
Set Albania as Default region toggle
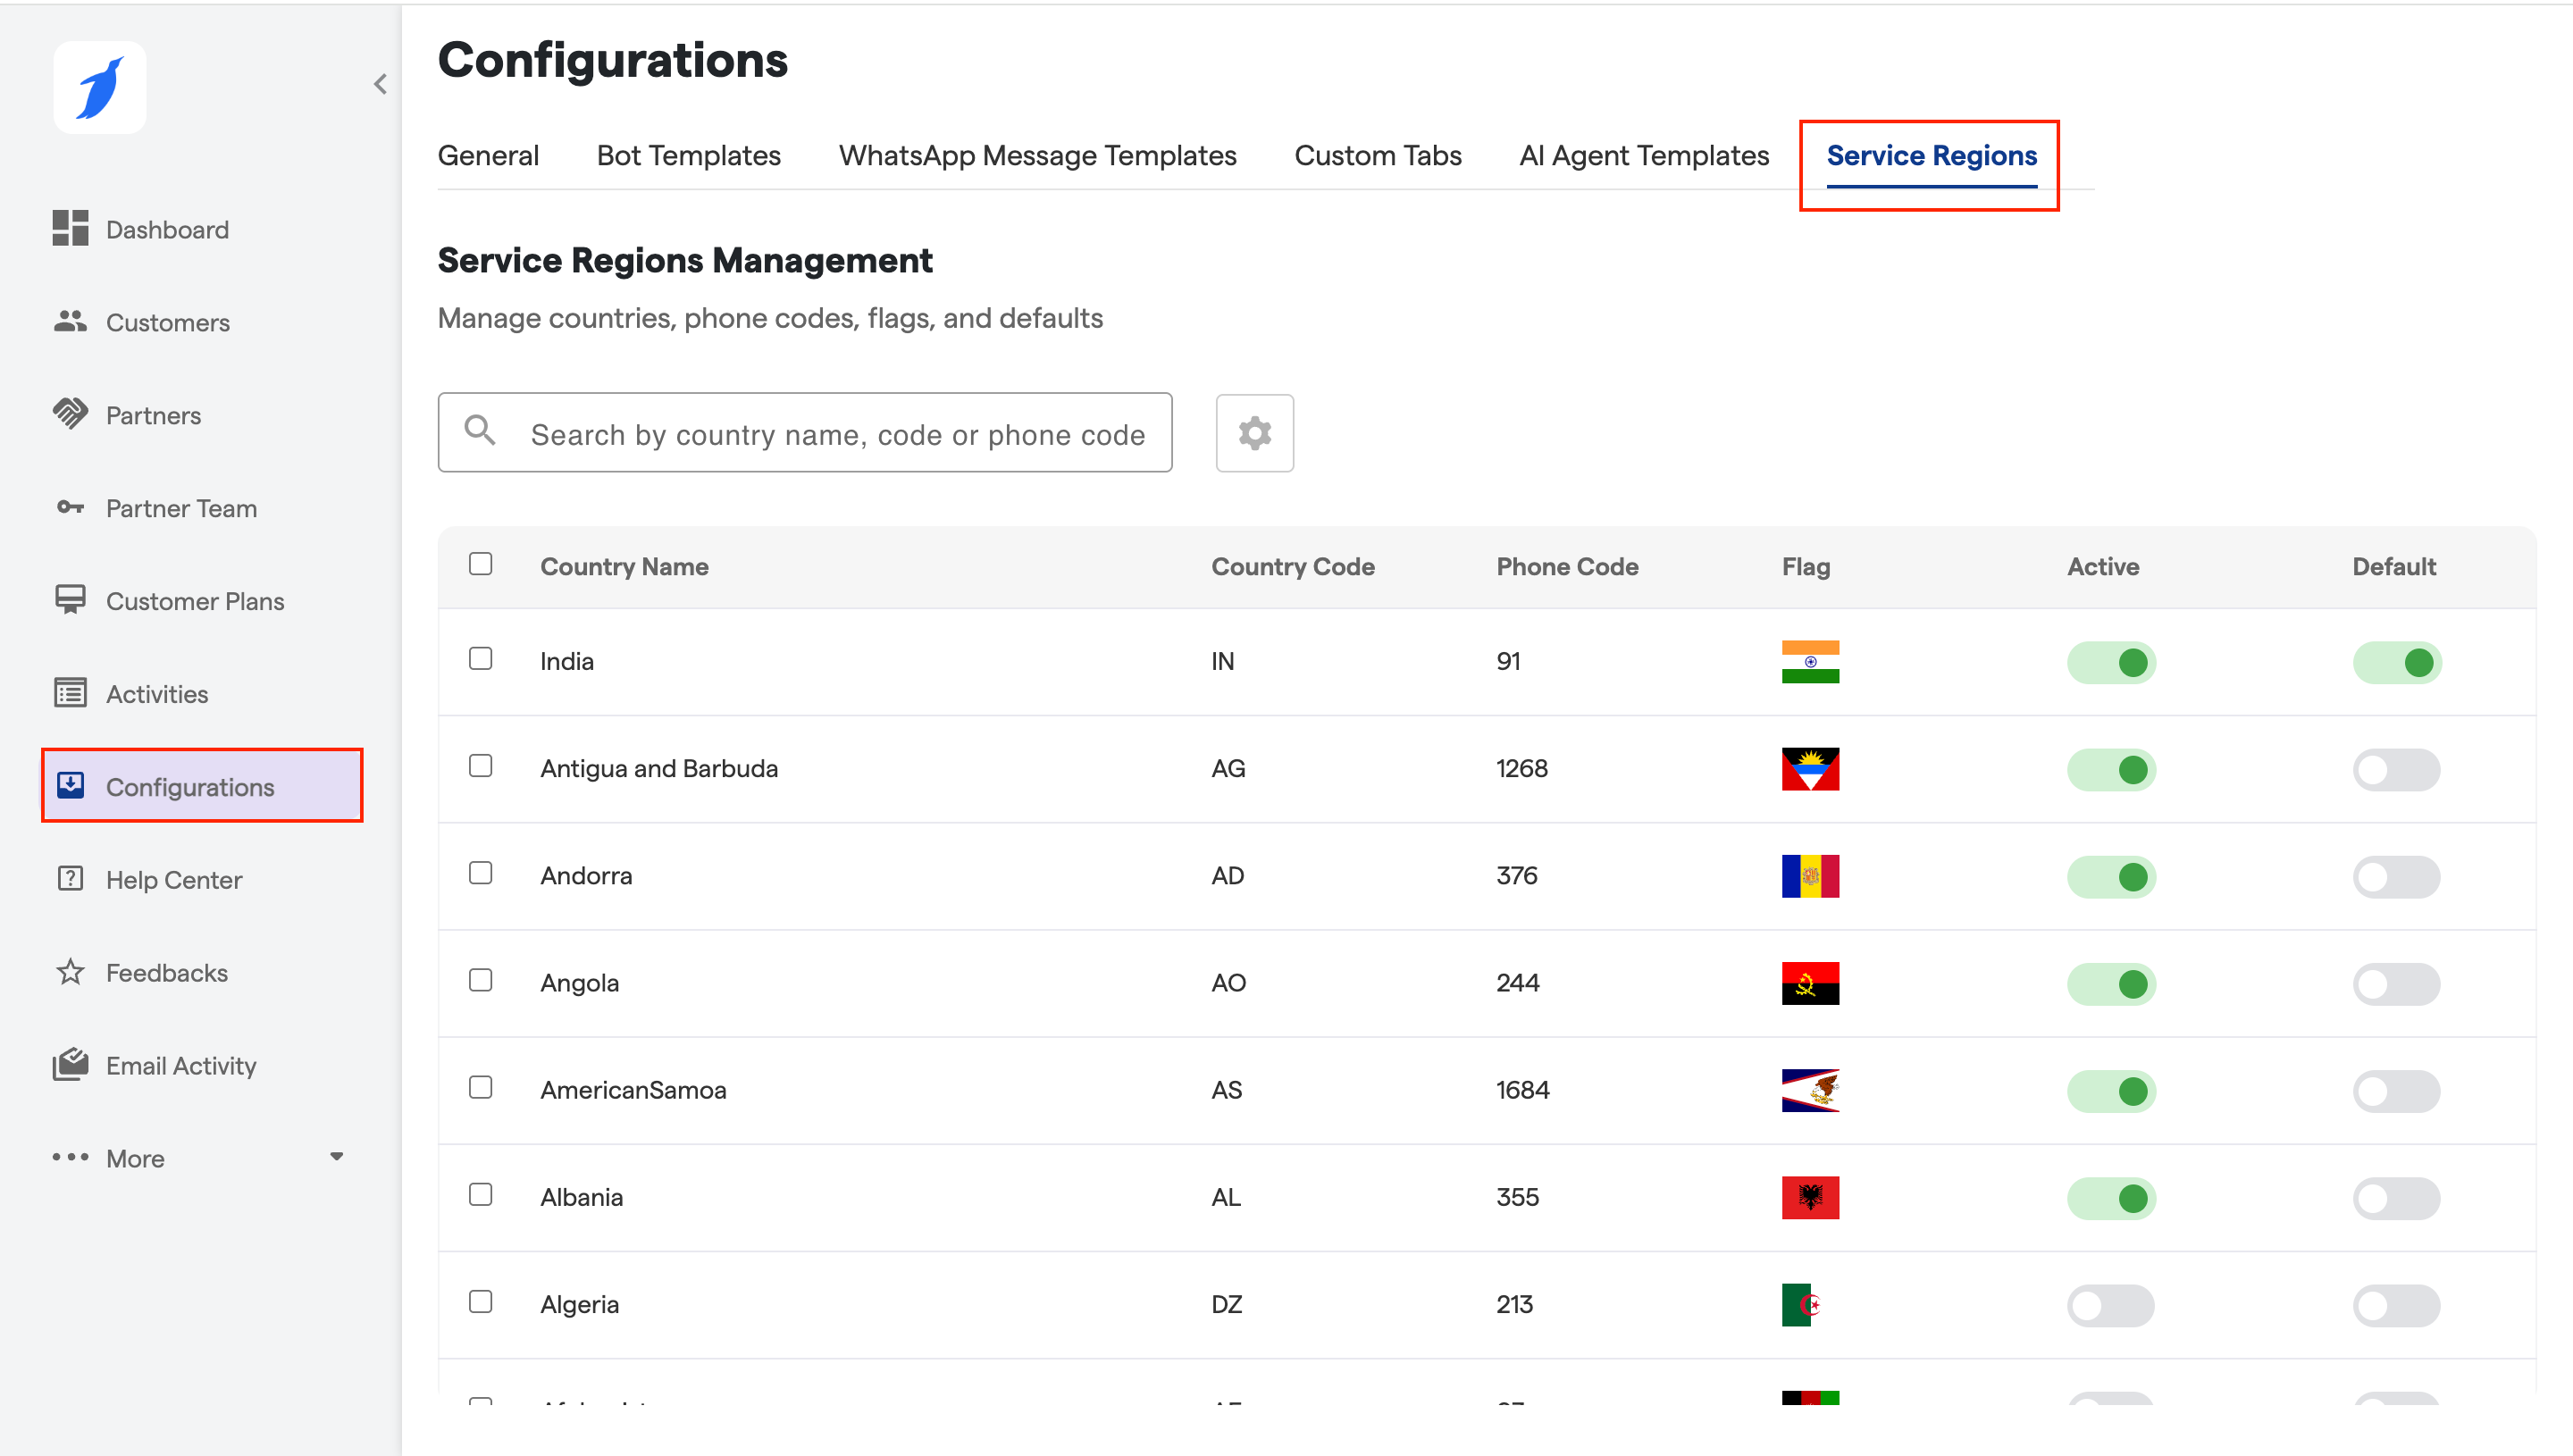tap(2395, 1198)
